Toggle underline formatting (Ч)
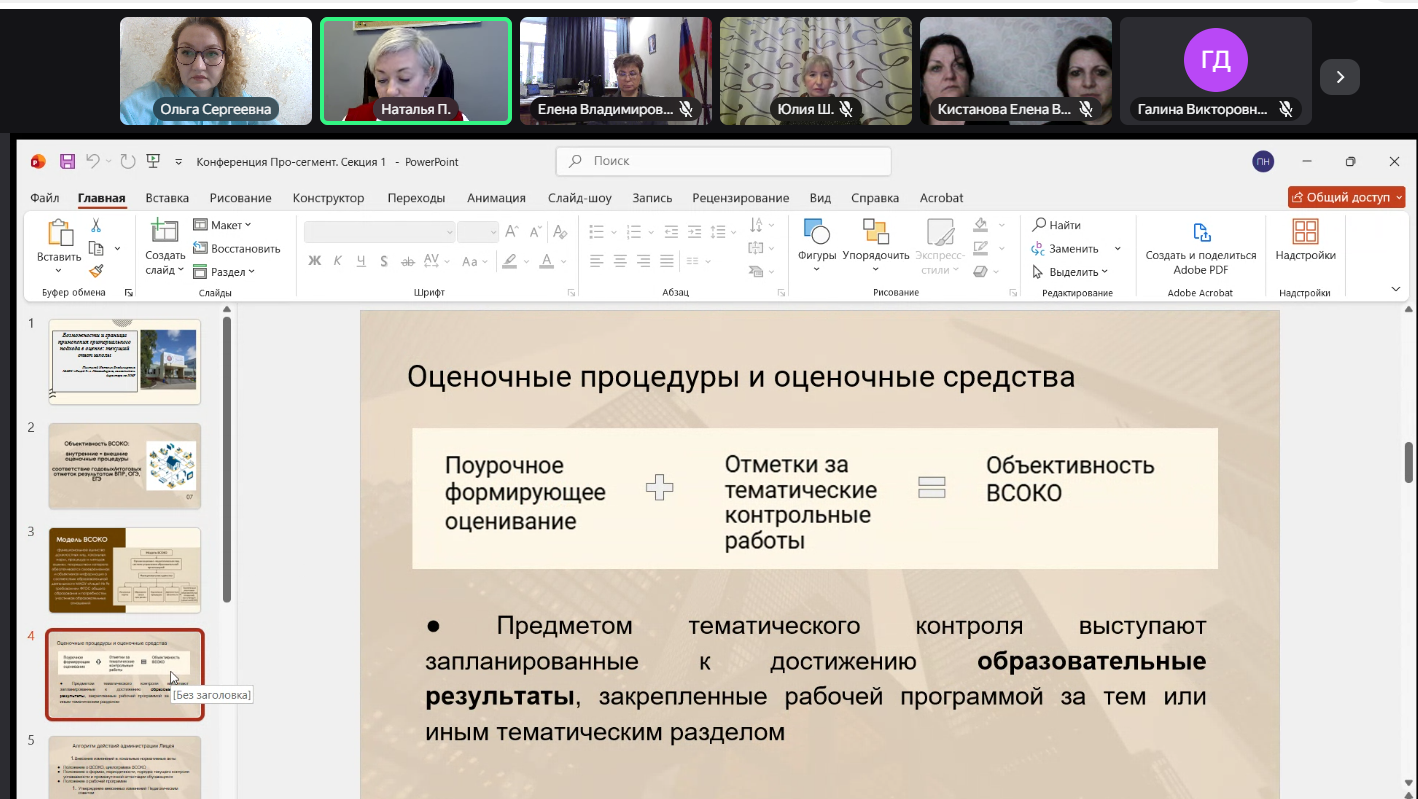This screenshot has width=1418, height=799. click(x=360, y=261)
